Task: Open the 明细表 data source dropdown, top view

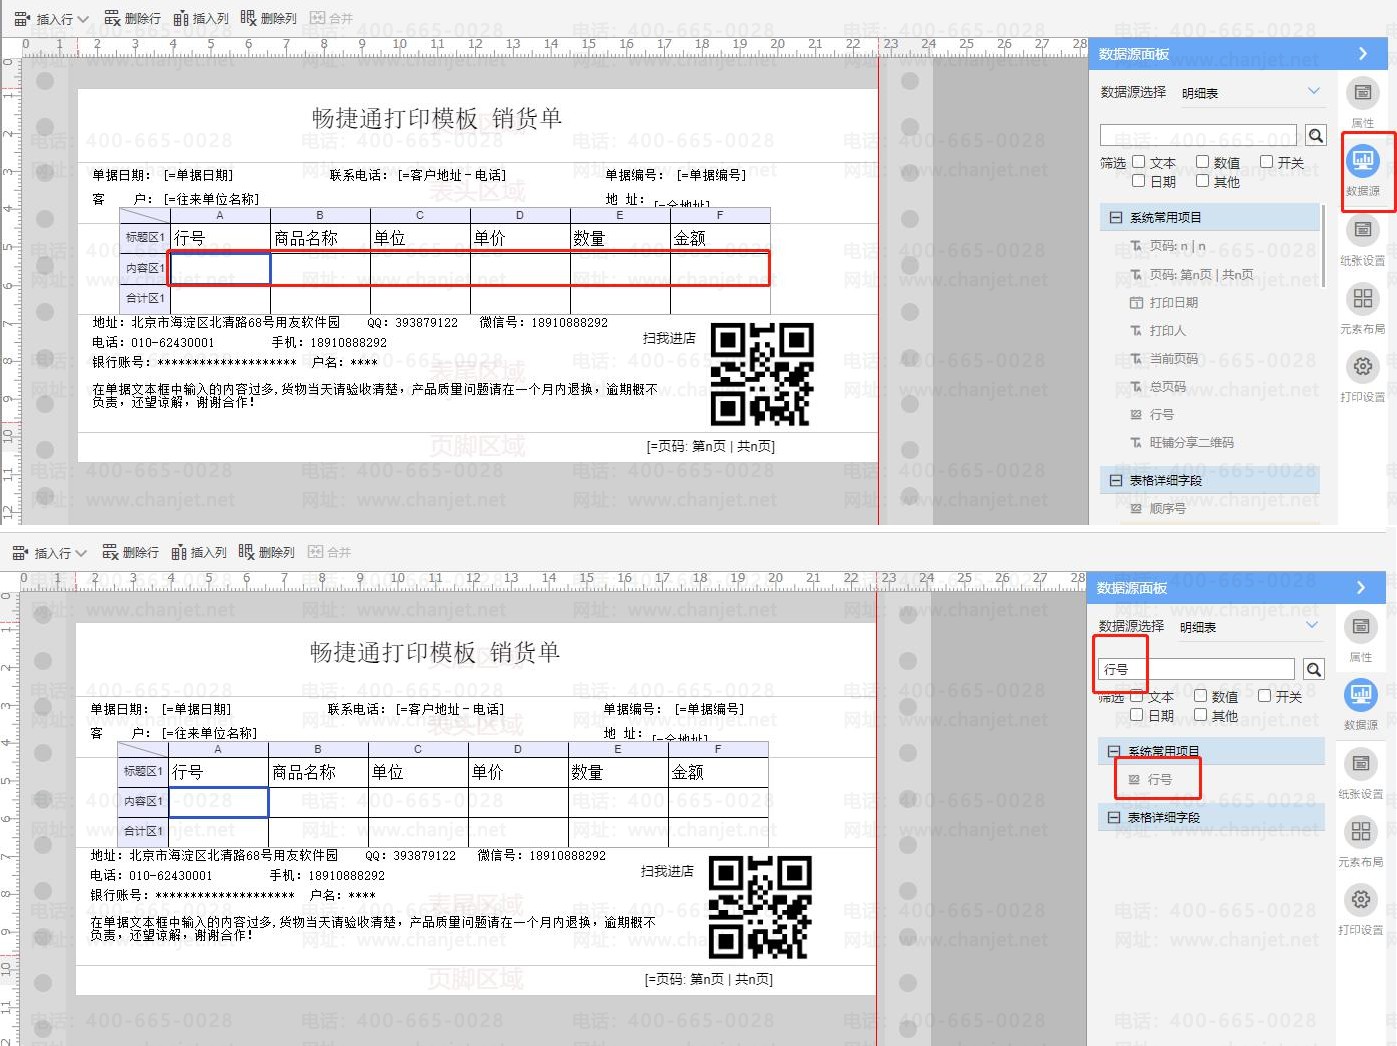Action: tap(1313, 92)
